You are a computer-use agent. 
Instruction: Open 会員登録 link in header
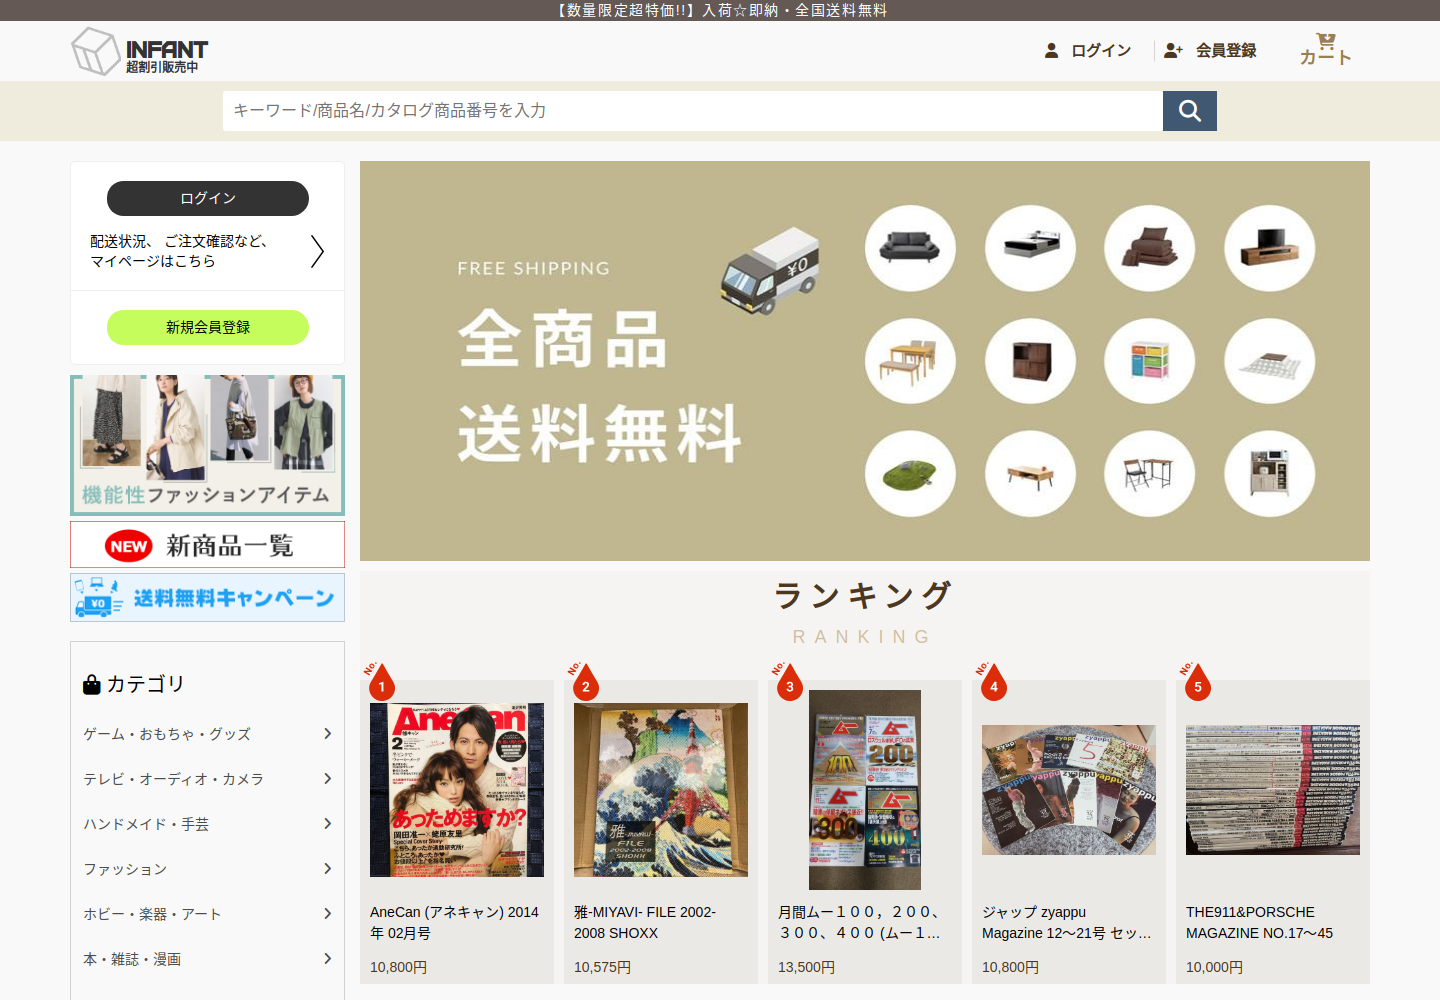pyautogui.click(x=1210, y=50)
